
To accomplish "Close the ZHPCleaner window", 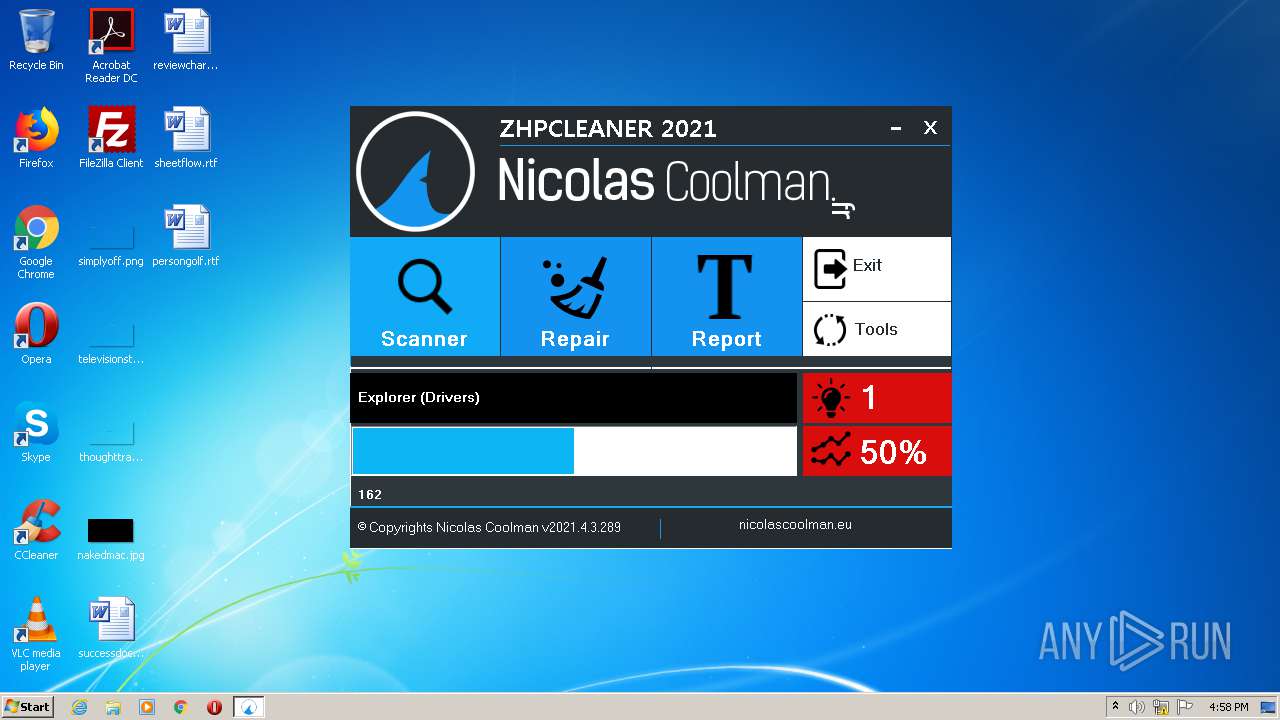I will [x=930, y=128].
